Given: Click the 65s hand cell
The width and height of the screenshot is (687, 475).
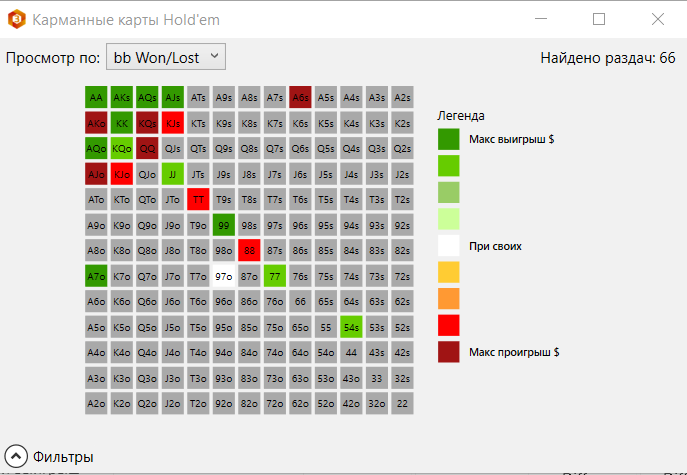Looking at the screenshot, I should click(326, 301).
